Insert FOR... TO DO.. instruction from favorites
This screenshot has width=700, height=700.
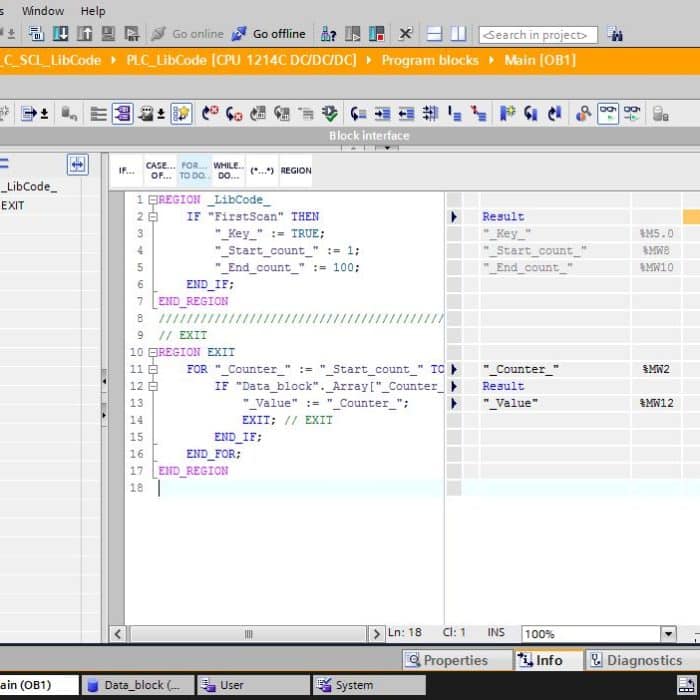195,171
